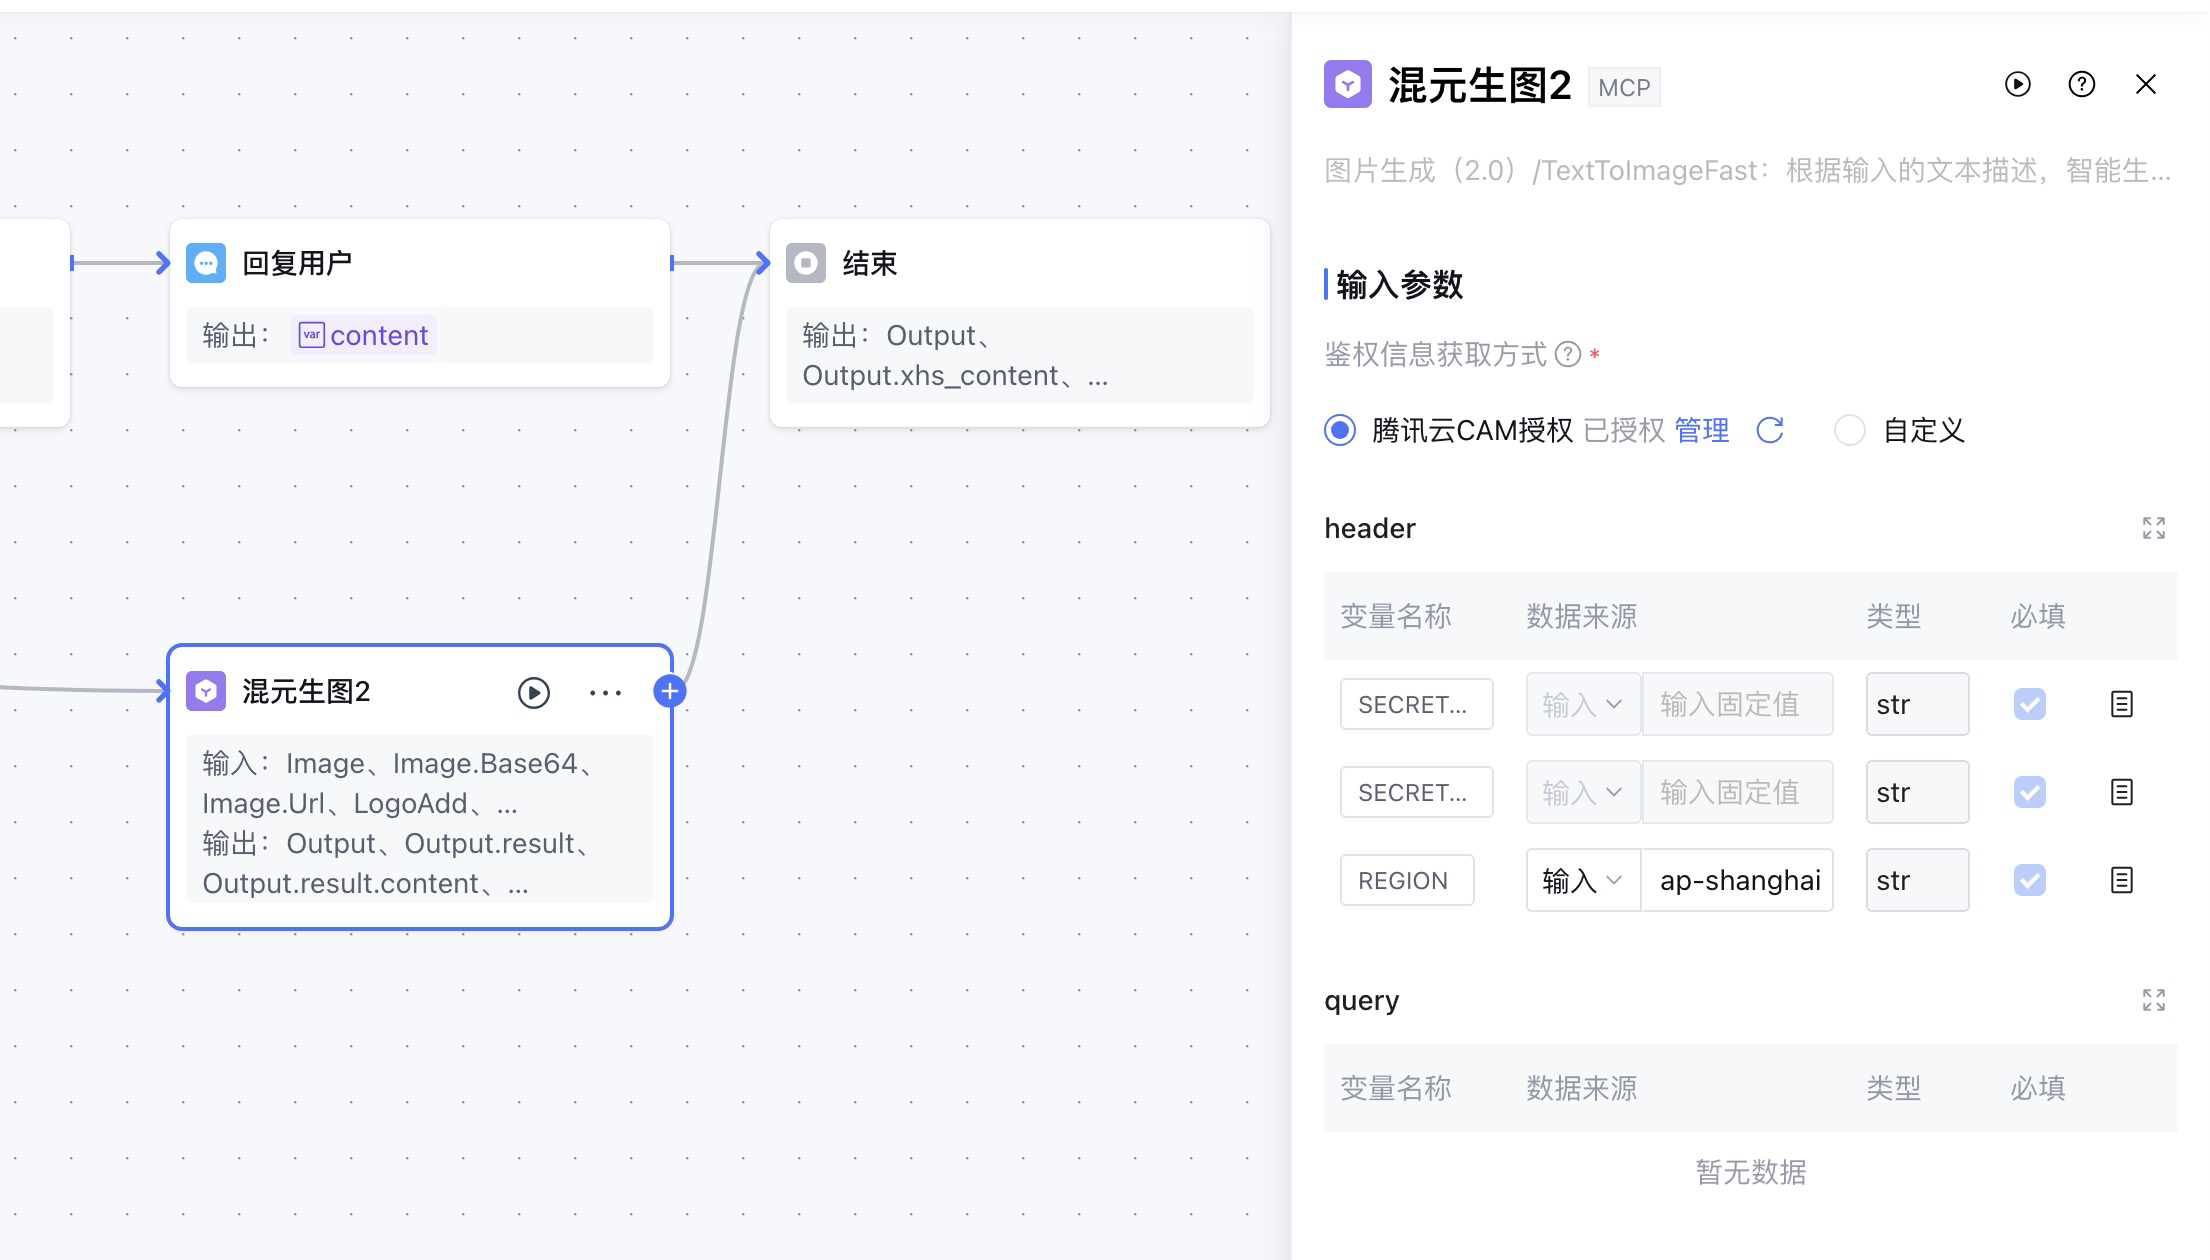Viewport: 2210px width, 1260px height.
Task: Run the 混元生图2 node from the panel header
Action: pyautogui.click(x=2017, y=85)
